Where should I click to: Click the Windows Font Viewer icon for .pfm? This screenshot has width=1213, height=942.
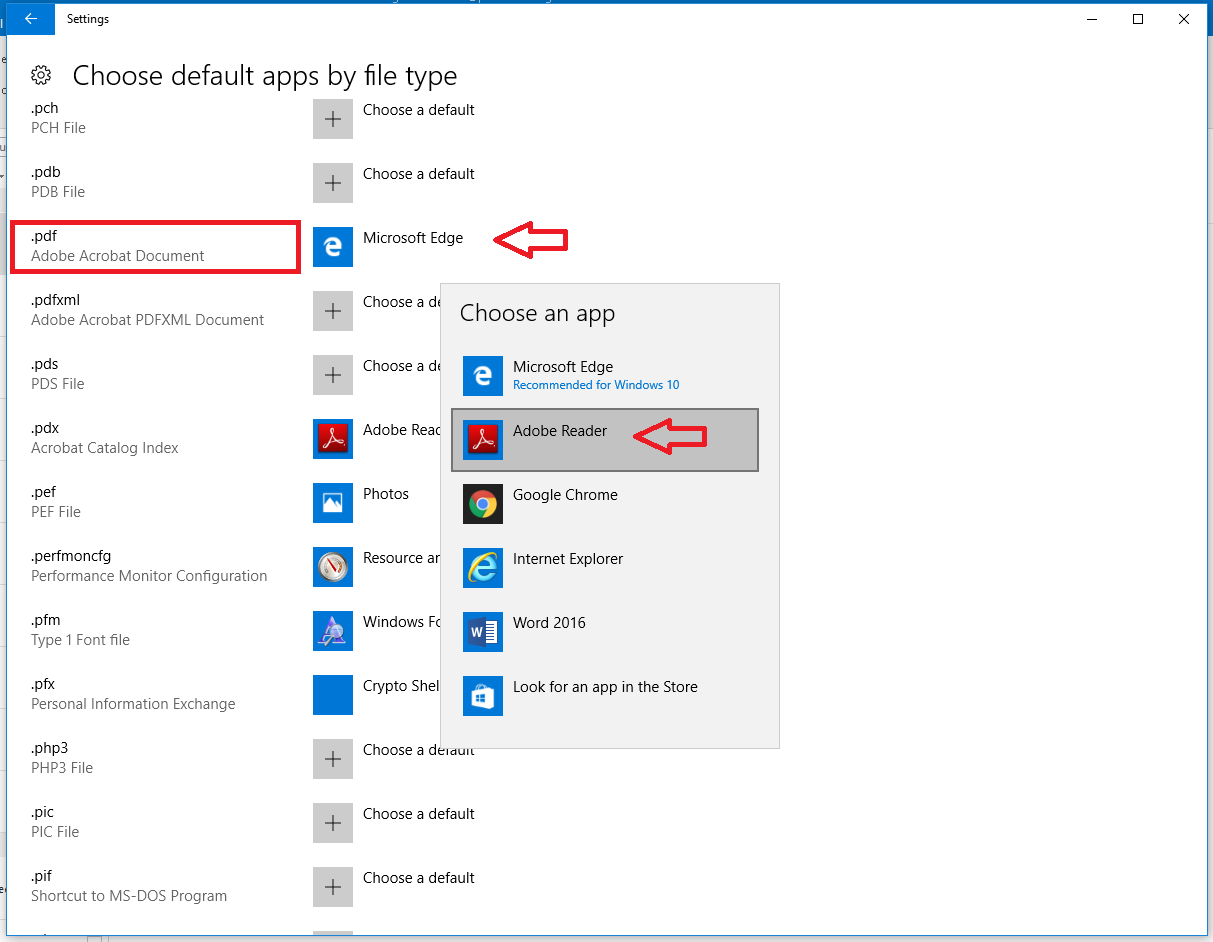(x=333, y=631)
